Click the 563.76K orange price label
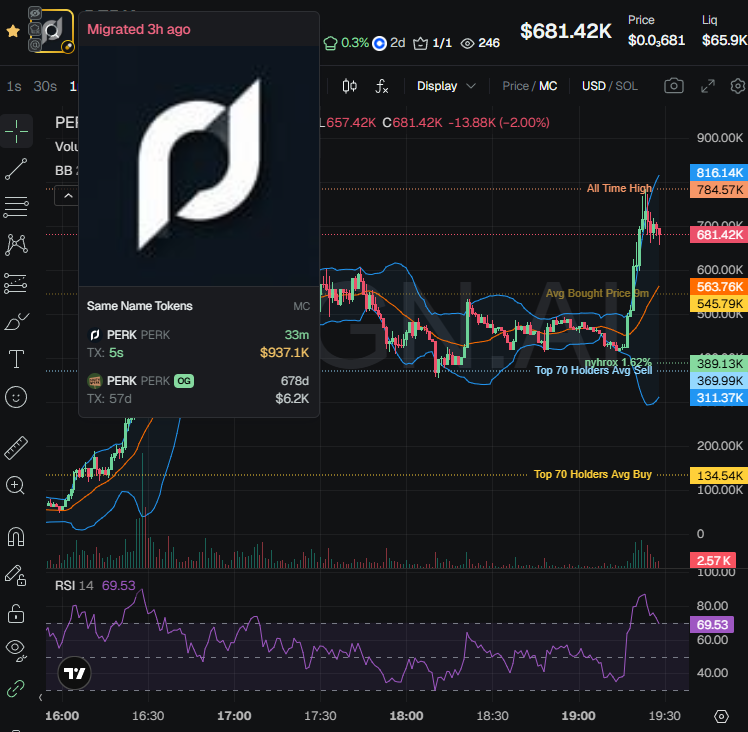This screenshot has height=732, width=748. coord(719,287)
